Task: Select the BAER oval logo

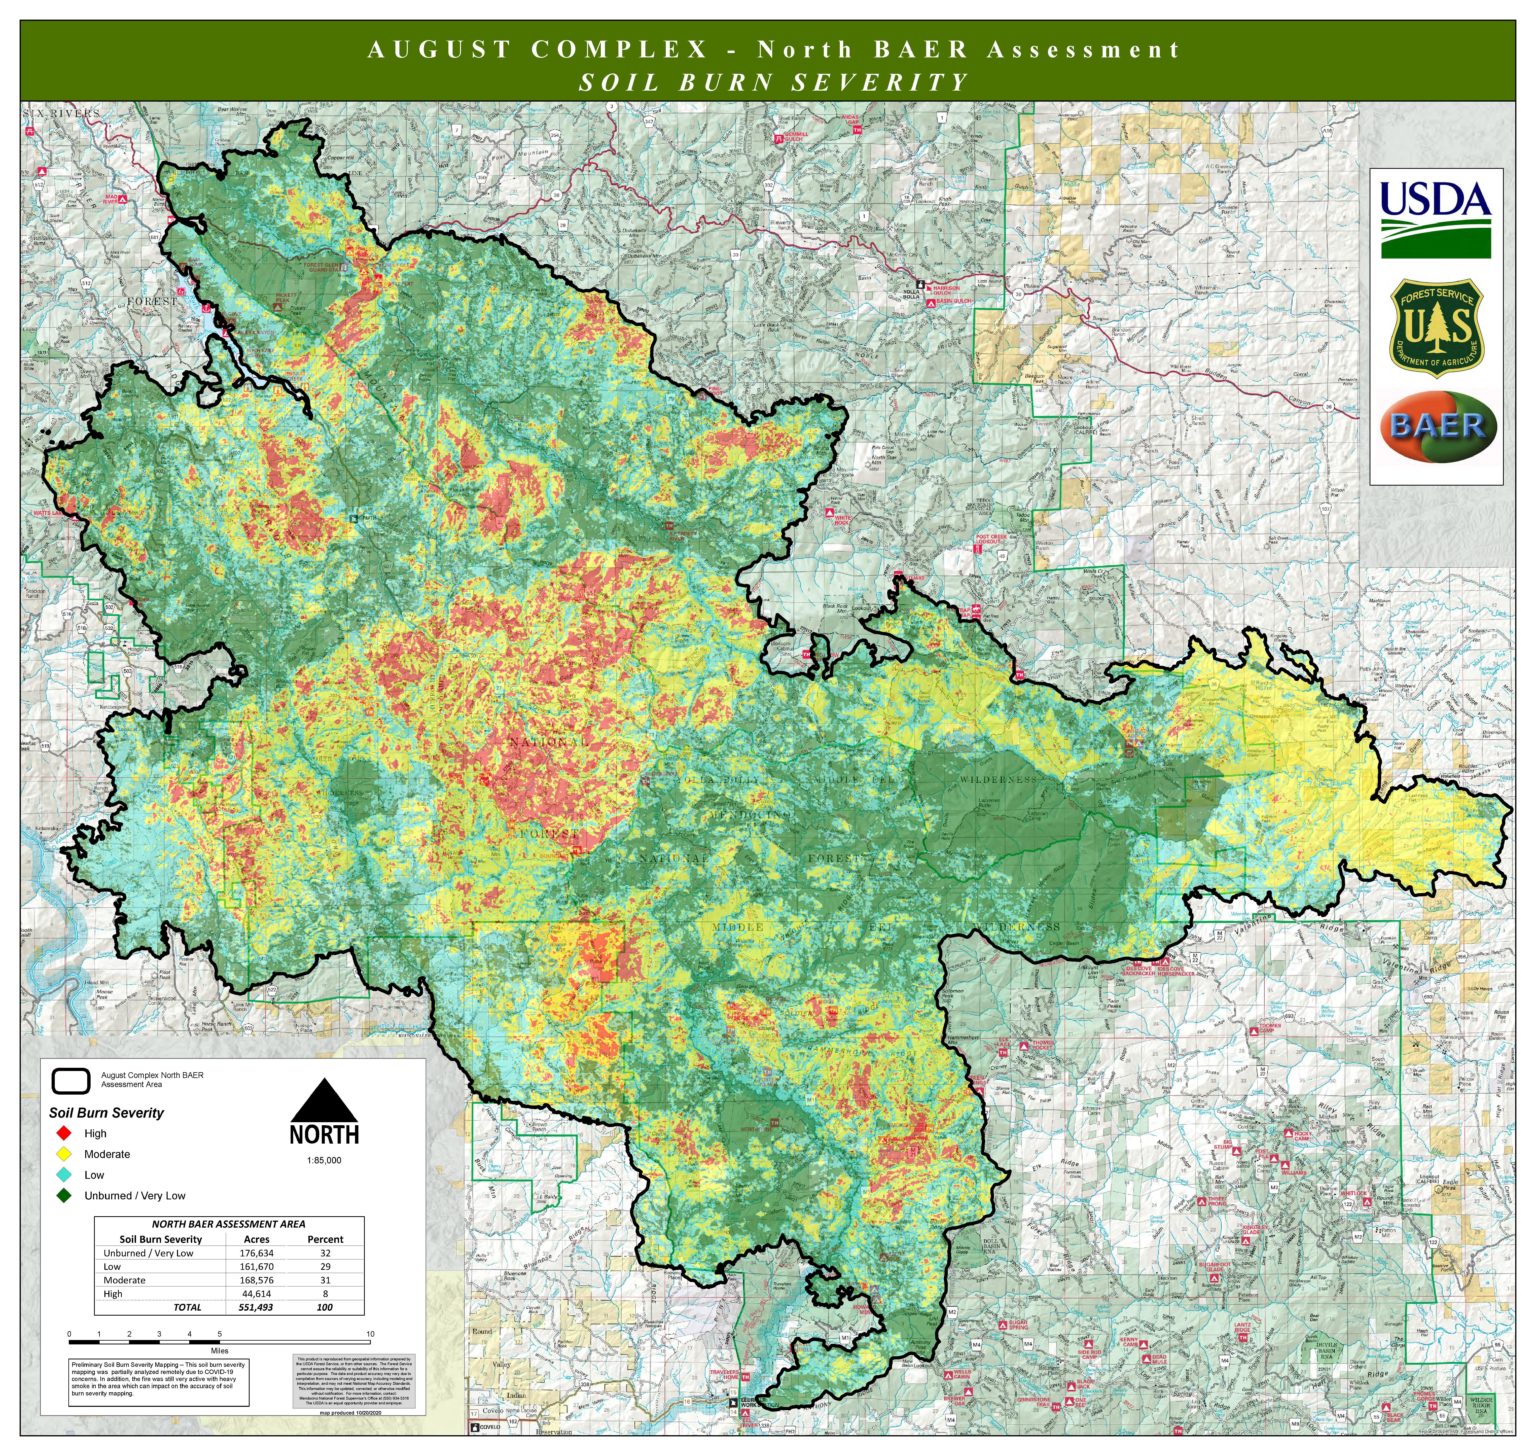Action: coord(1437,426)
